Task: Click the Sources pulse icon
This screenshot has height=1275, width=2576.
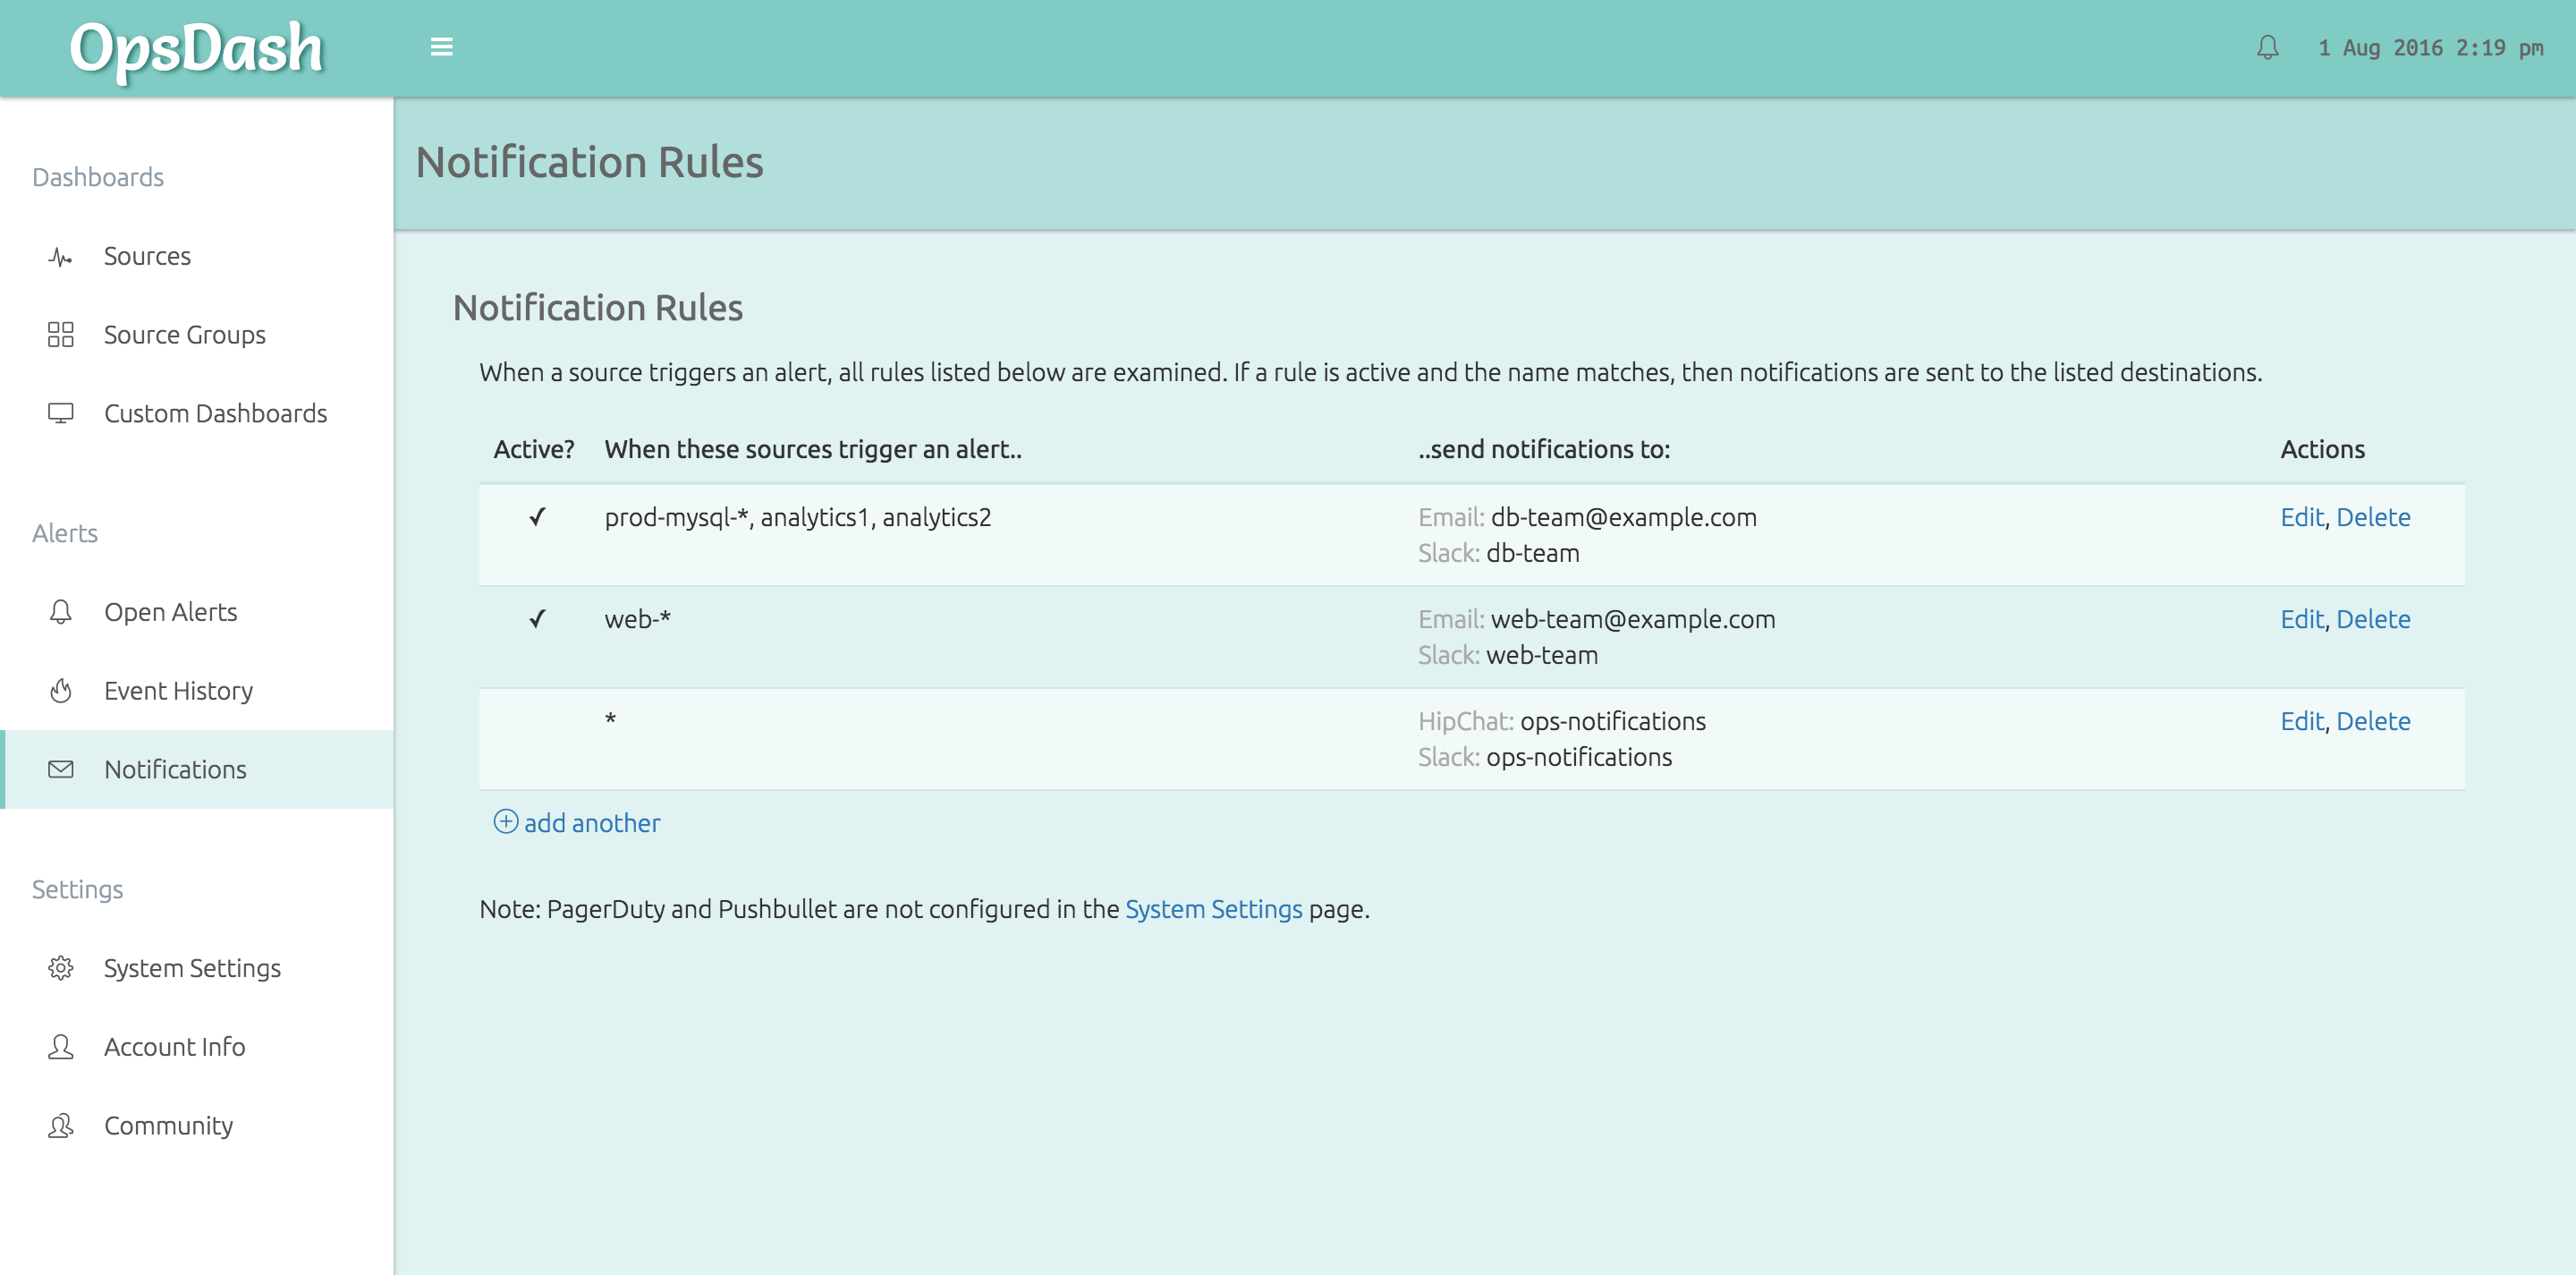Action: (x=60, y=257)
